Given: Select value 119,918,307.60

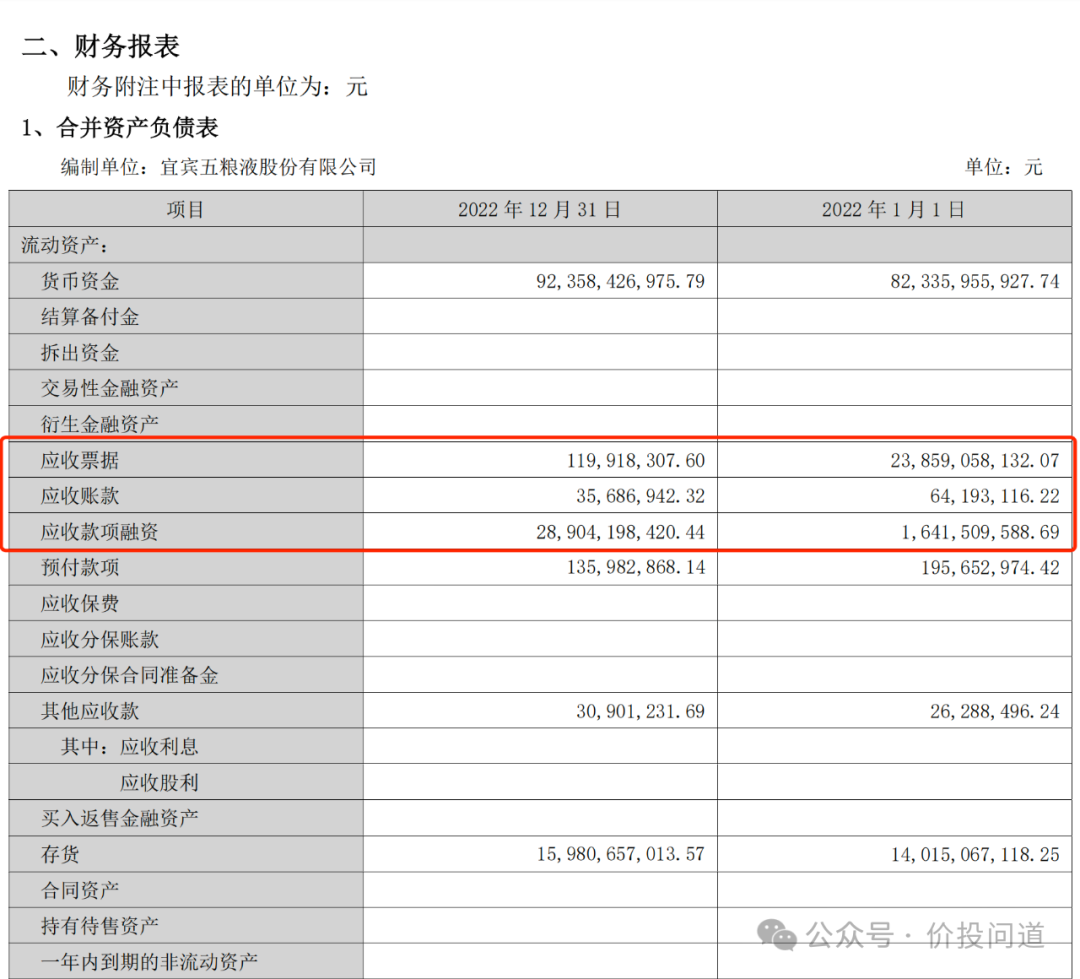Looking at the screenshot, I should point(636,460).
